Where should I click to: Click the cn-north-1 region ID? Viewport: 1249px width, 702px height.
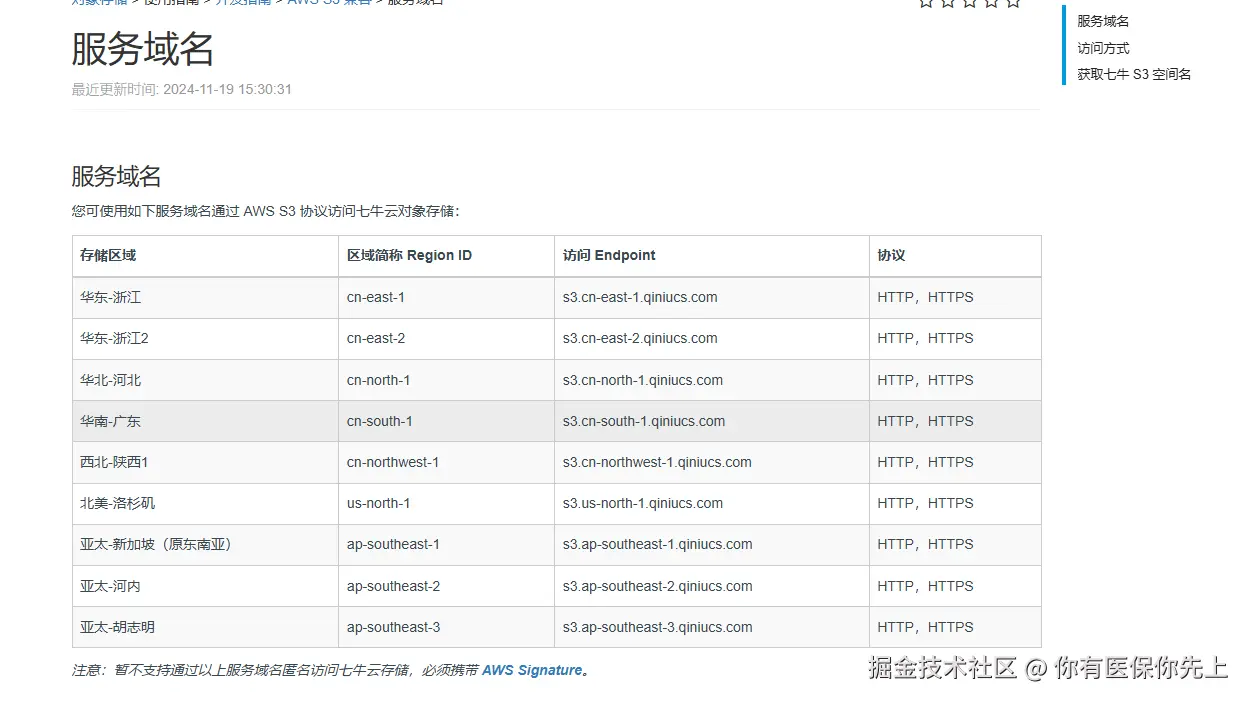tap(379, 380)
